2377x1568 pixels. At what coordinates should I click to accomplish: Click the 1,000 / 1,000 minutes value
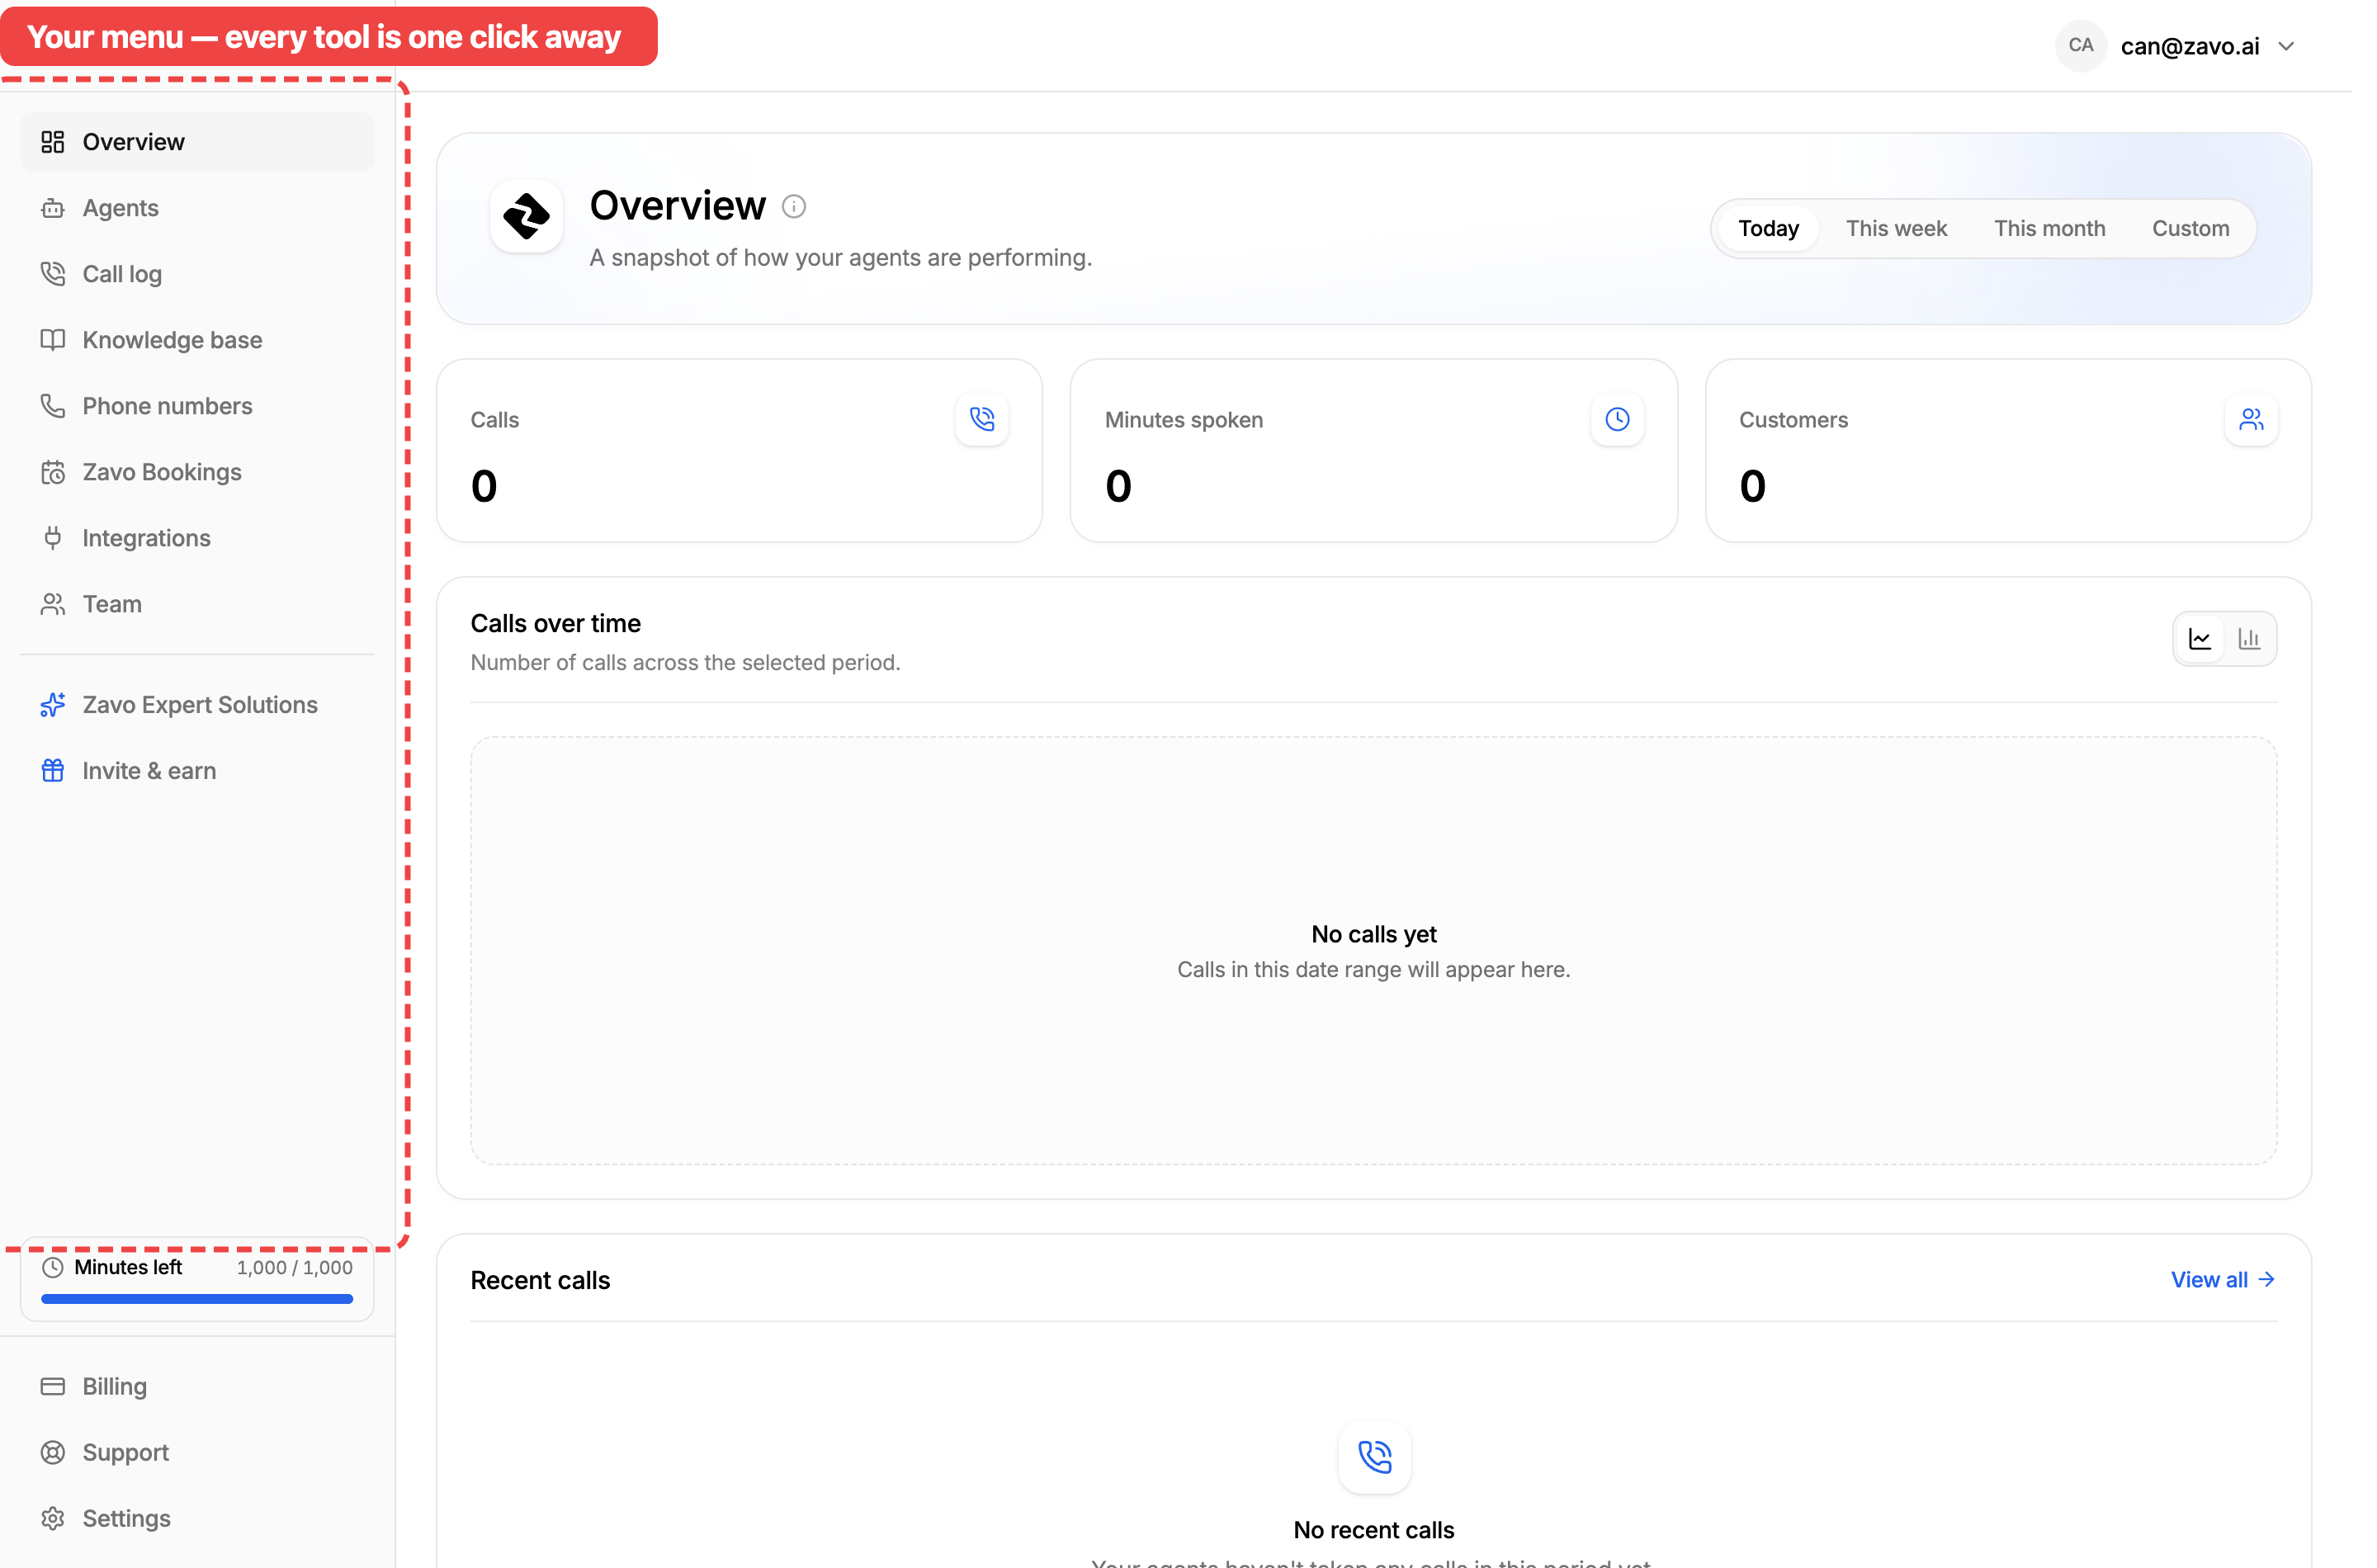295,1268
